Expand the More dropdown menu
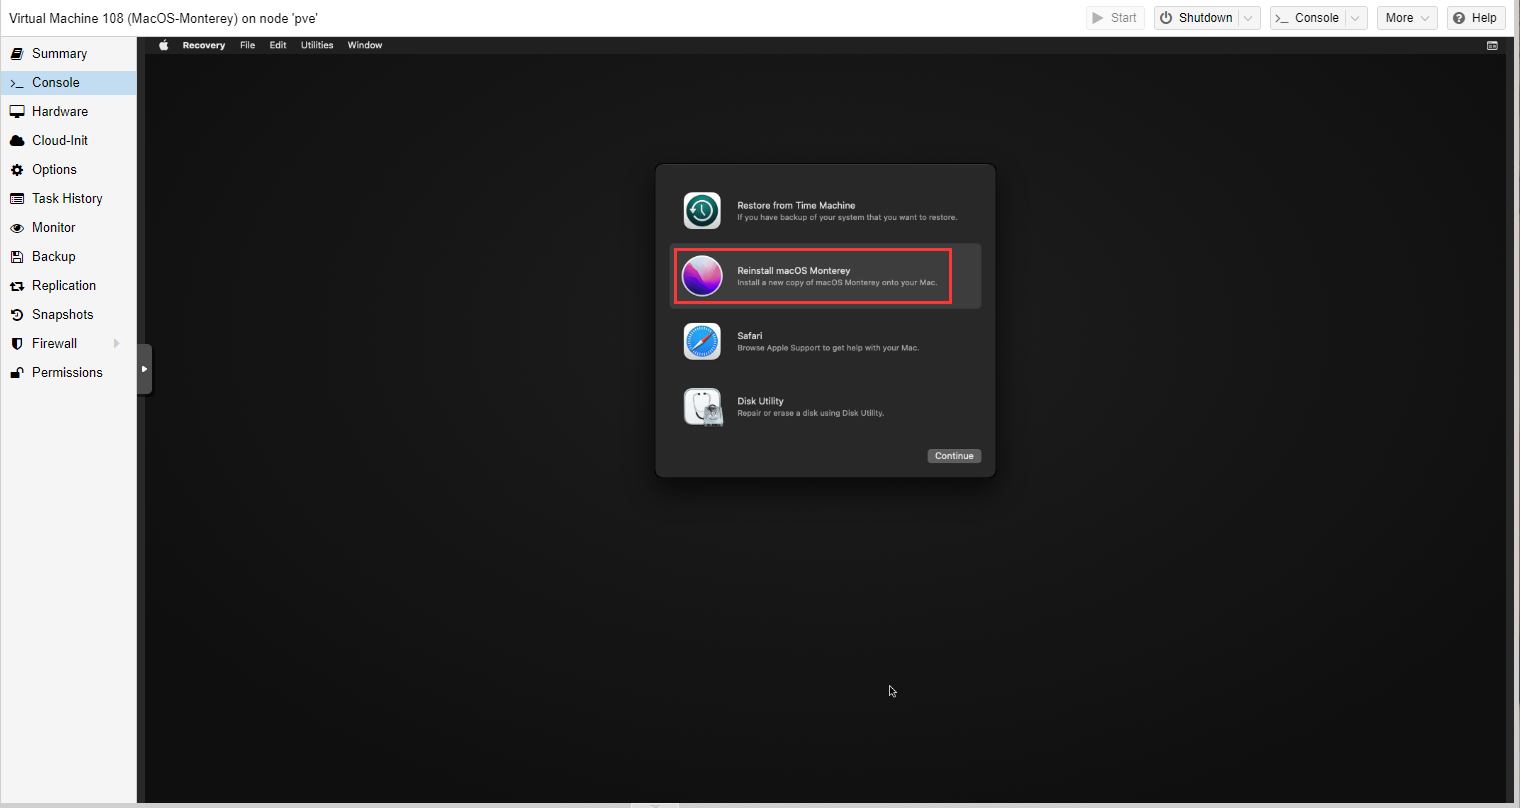This screenshot has width=1520, height=808. coord(1406,18)
